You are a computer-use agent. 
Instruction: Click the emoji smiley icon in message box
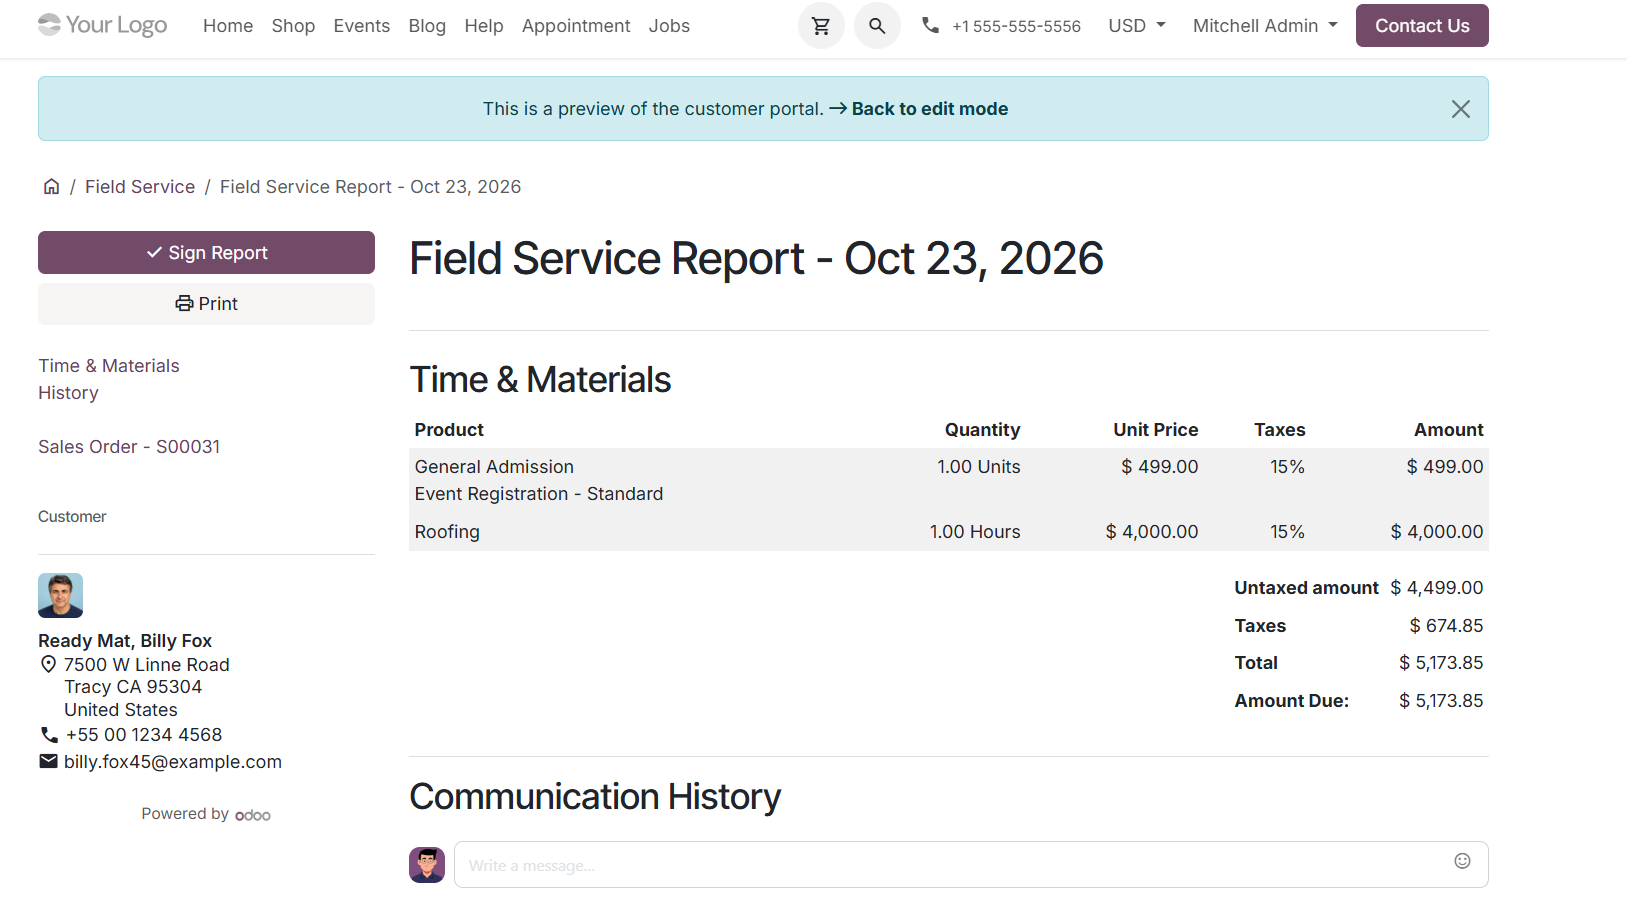coord(1462,861)
